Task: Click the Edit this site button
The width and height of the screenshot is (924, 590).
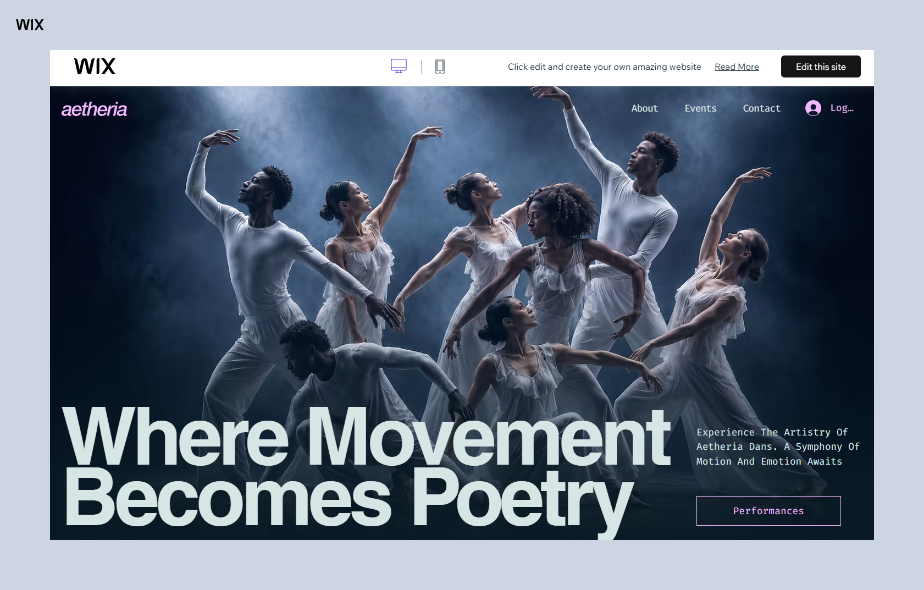Action: pyautogui.click(x=820, y=67)
